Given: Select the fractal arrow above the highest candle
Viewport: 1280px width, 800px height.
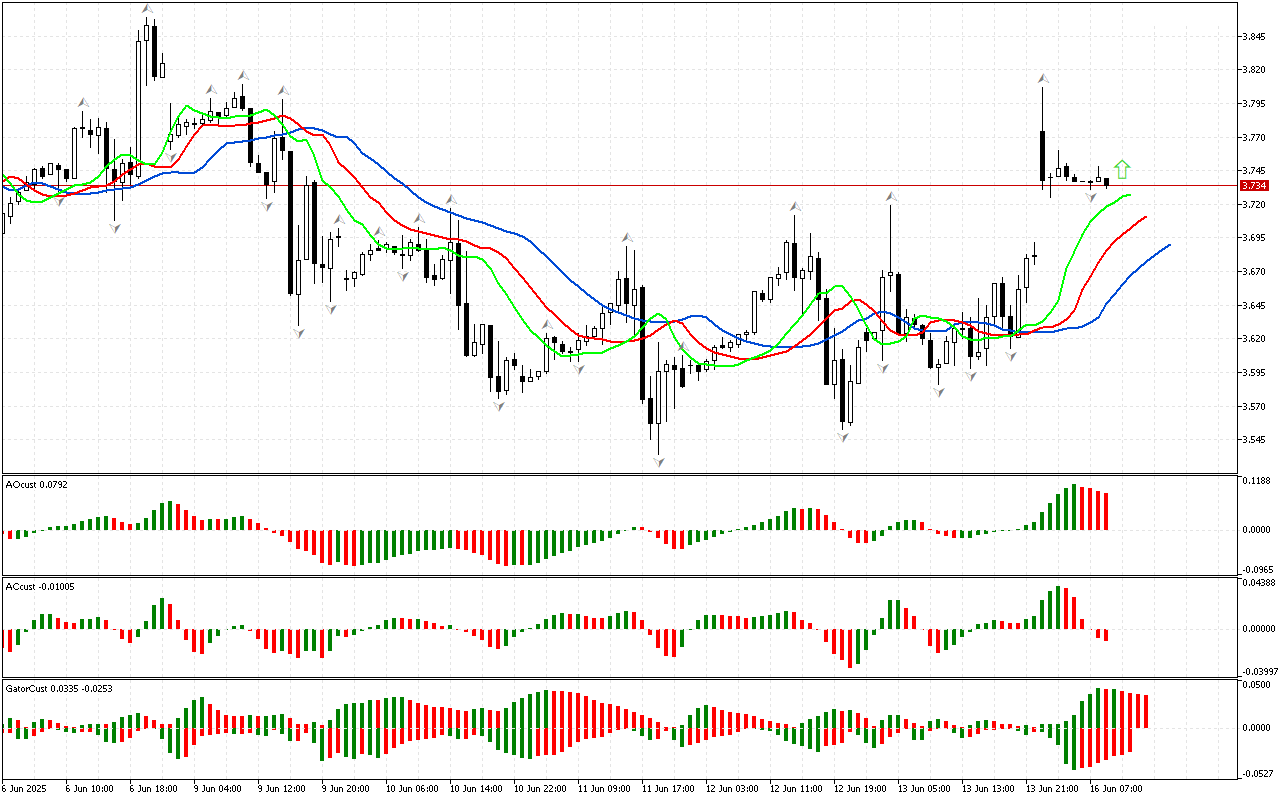Looking at the screenshot, I should (x=147, y=9).
